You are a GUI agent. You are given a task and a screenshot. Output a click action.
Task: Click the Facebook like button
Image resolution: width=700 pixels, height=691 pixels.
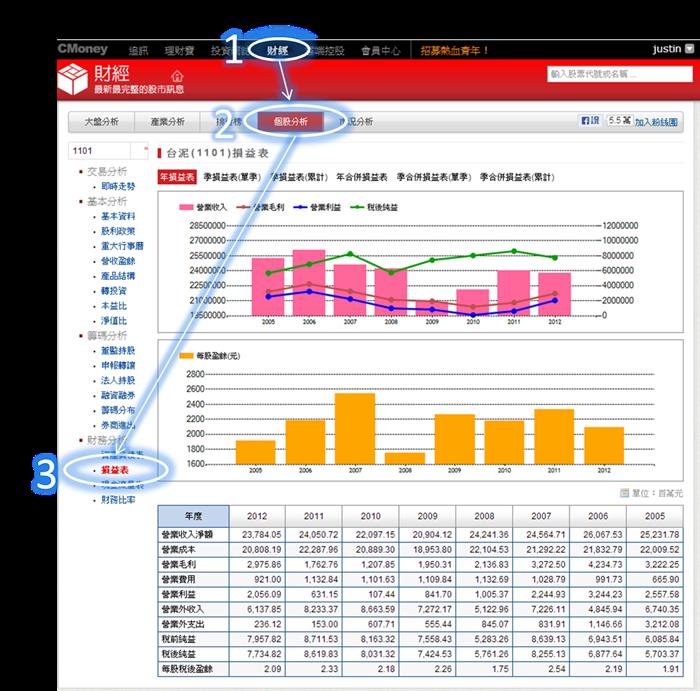pyautogui.click(x=590, y=121)
